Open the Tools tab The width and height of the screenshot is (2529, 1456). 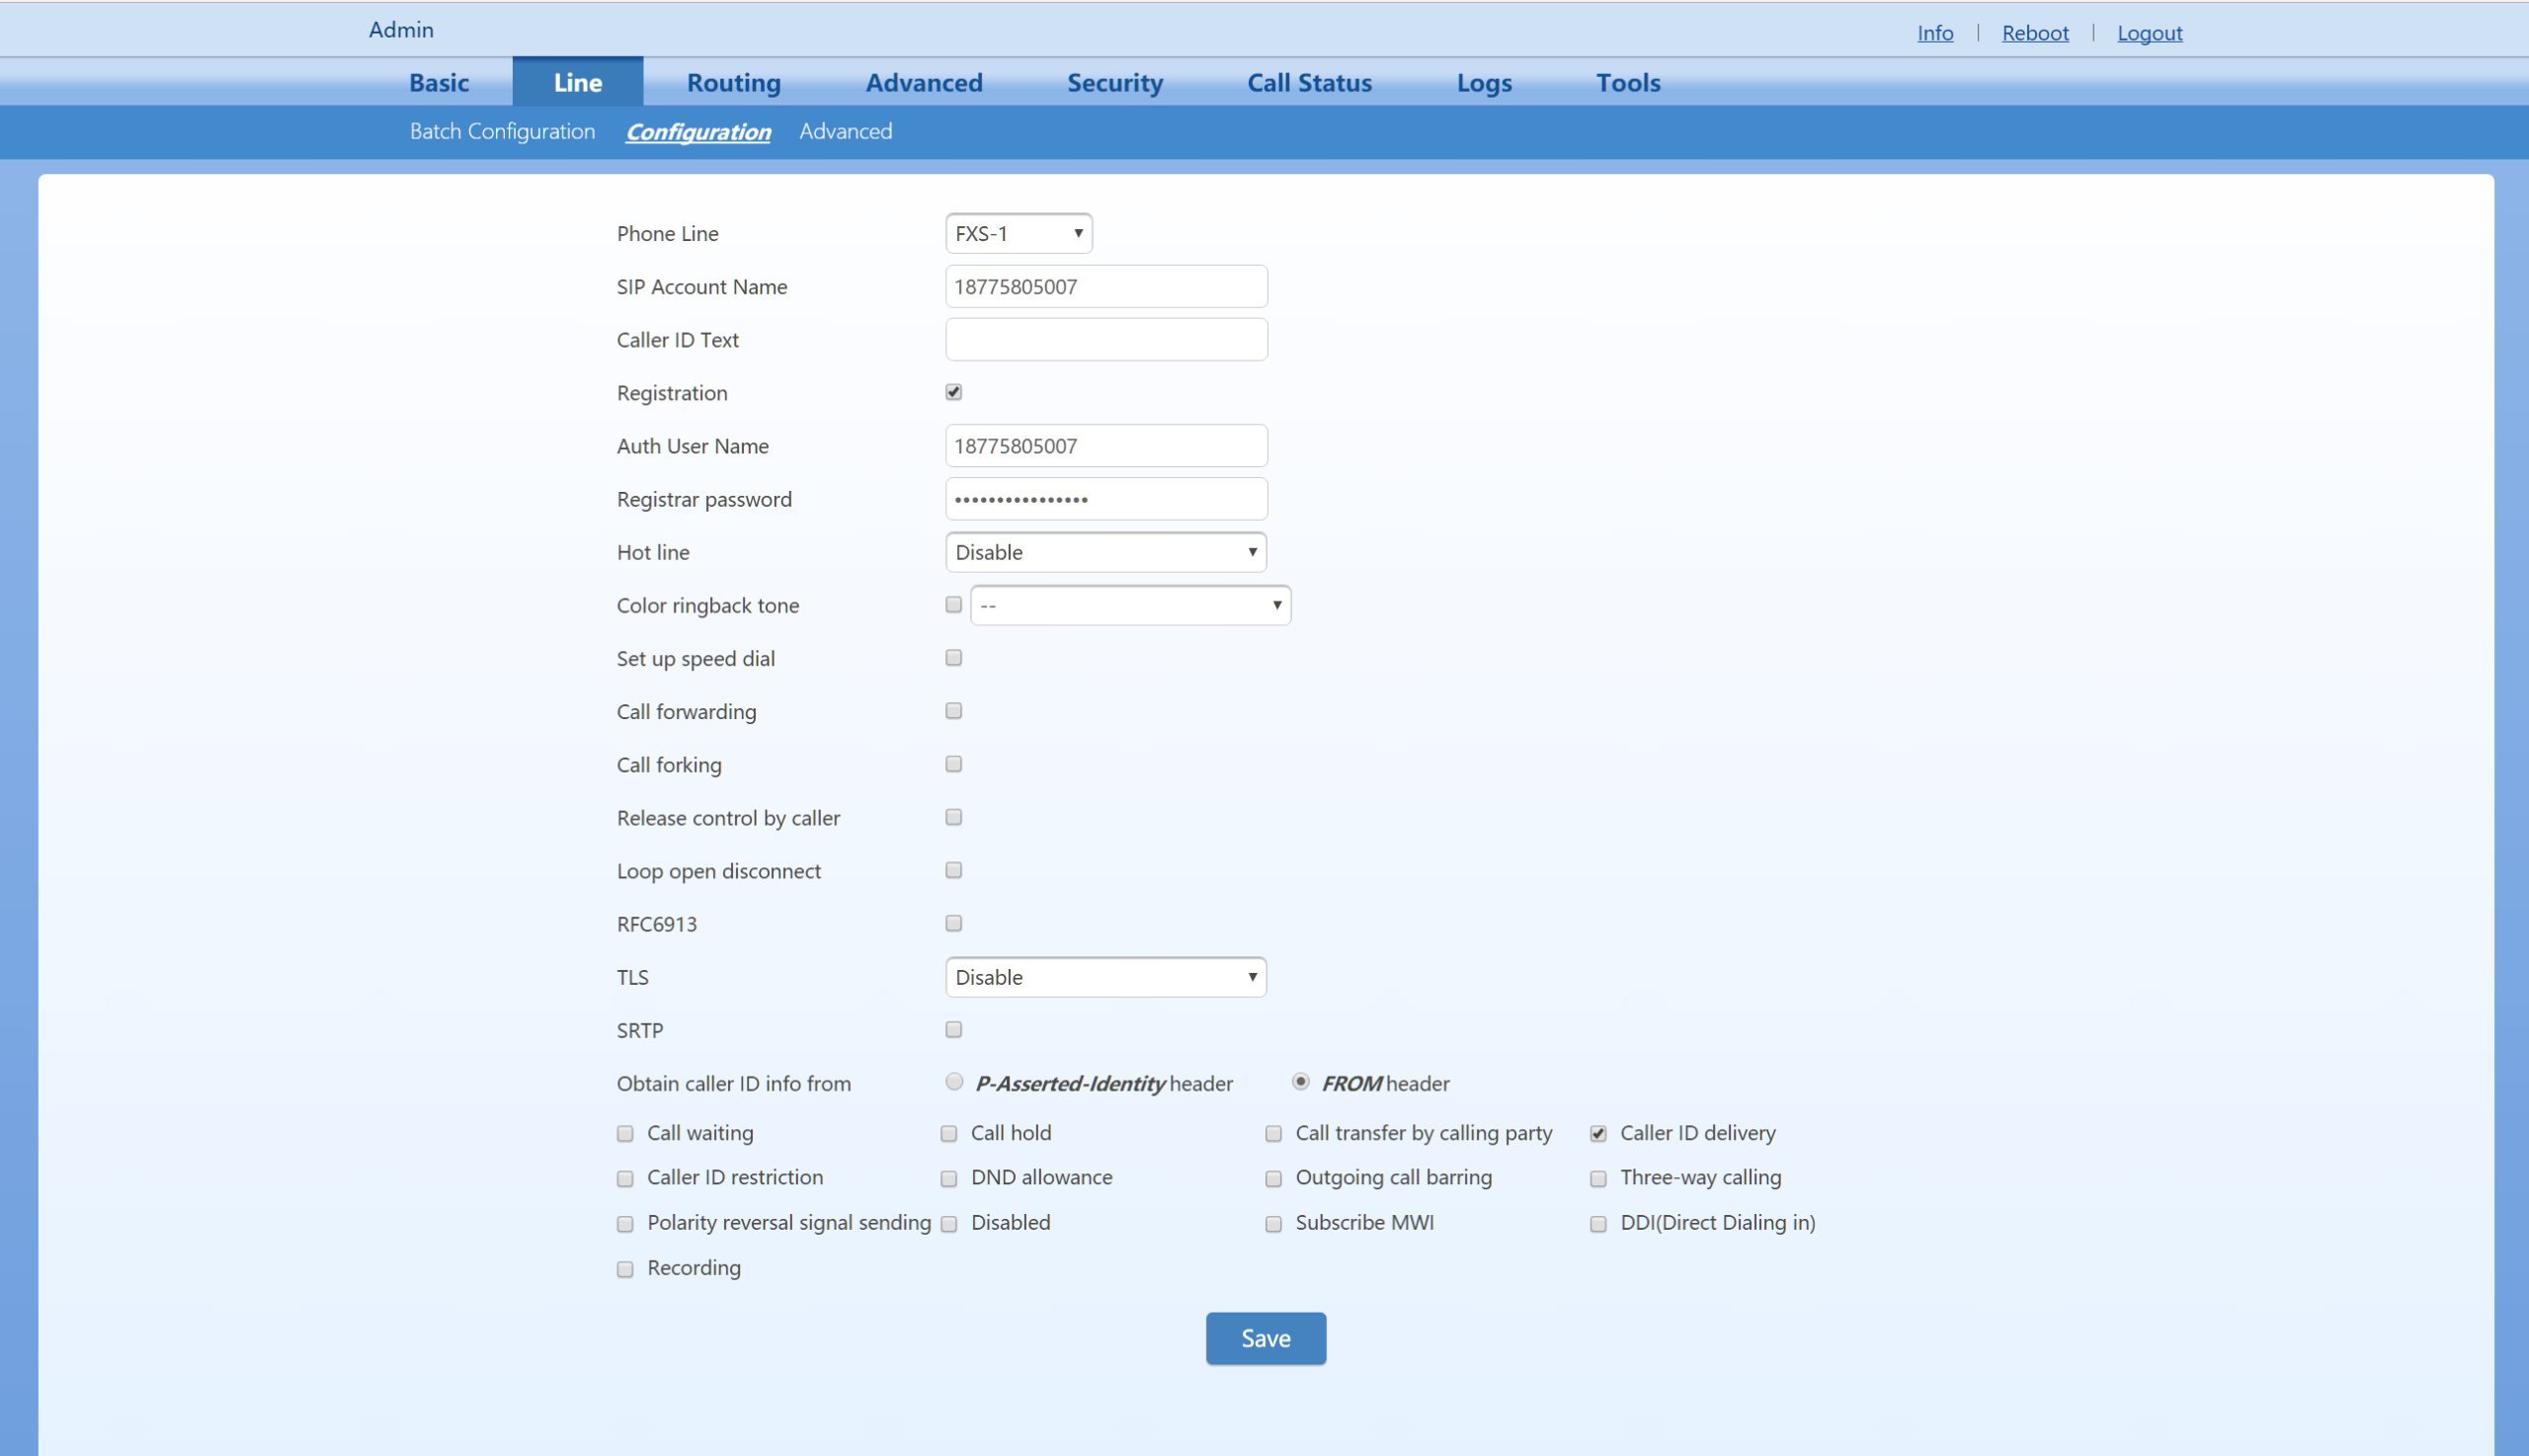[x=1627, y=82]
